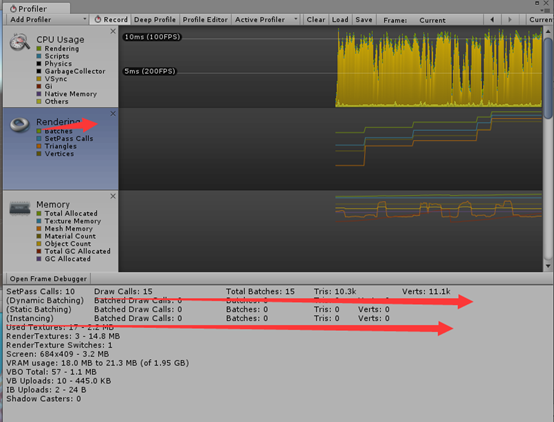Open the Frame Debugger
Image resolution: width=554 pixels, height=422 pixels.
pyautogui.click(x=48, y=279)
